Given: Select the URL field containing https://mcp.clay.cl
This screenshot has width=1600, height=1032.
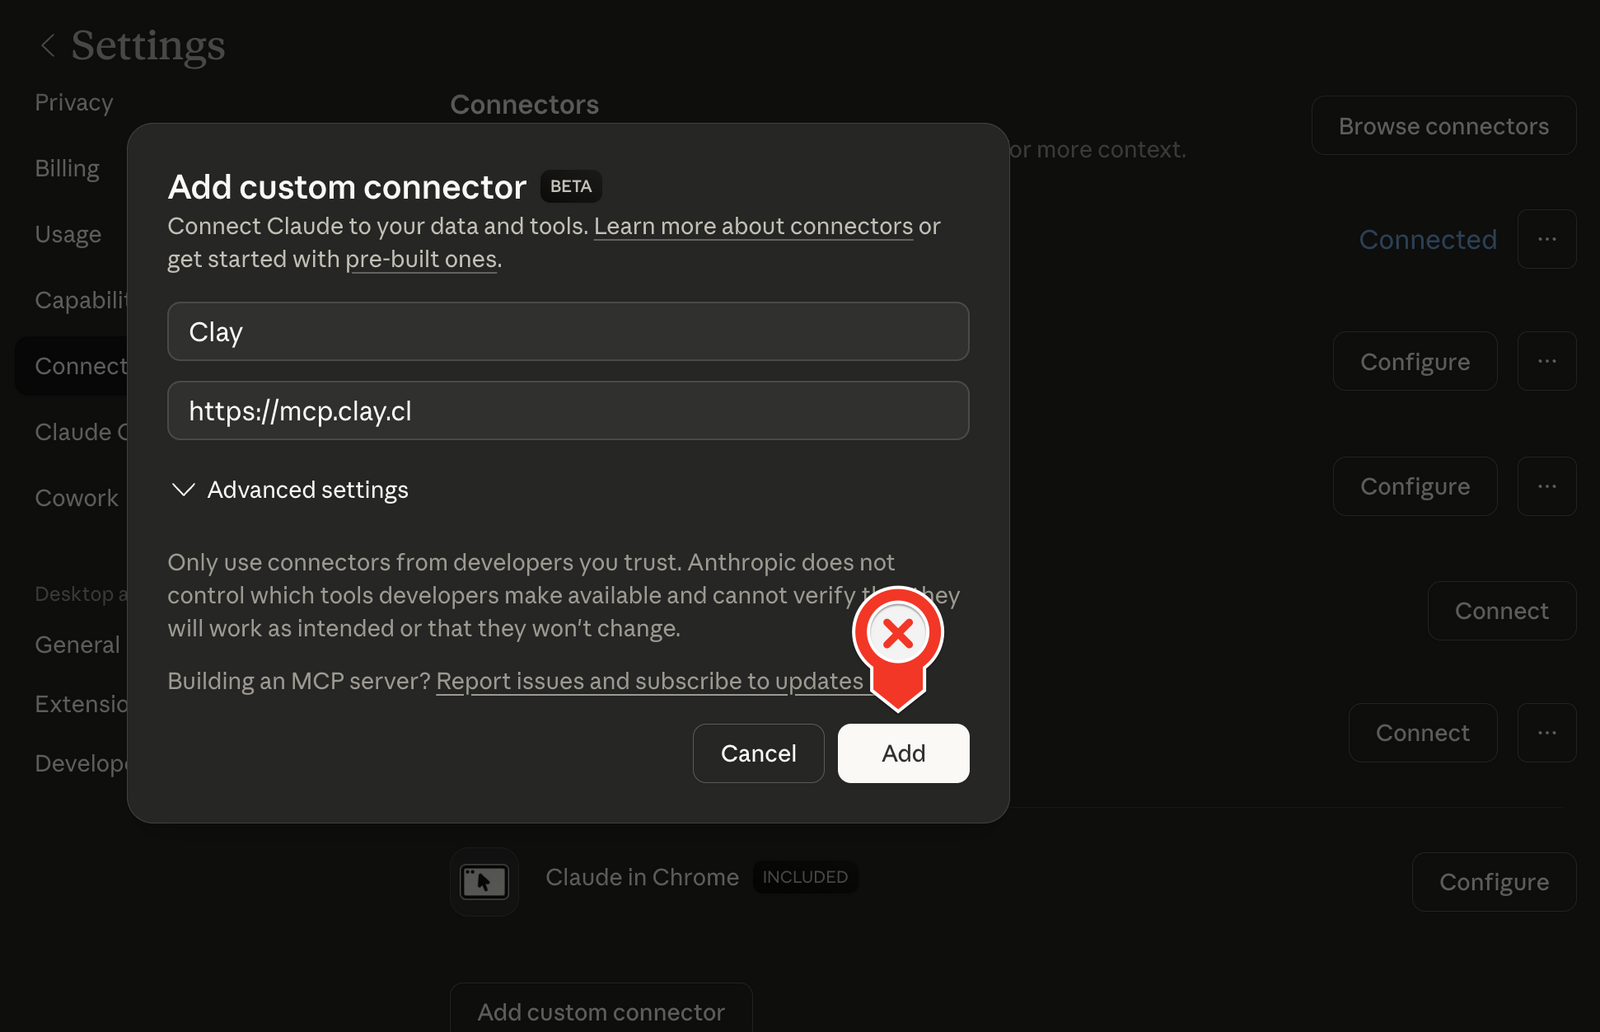Looking at the screenshot, I should pos(567,410).
